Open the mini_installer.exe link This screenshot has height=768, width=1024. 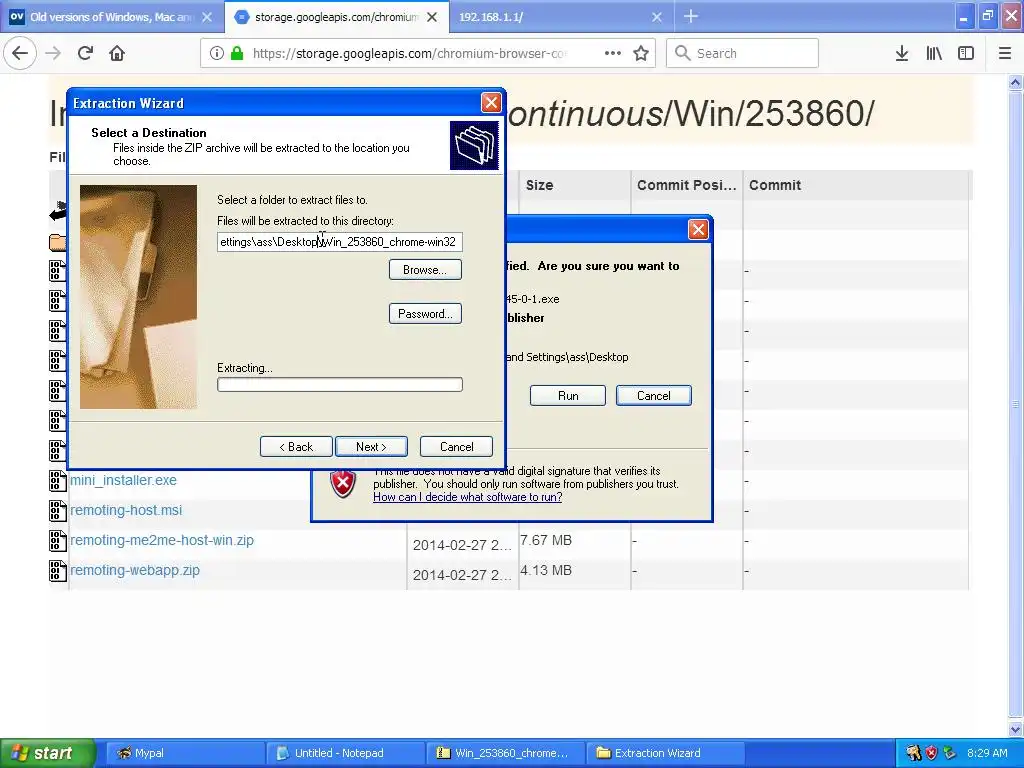pyautogui.click(x=123, y=480)
